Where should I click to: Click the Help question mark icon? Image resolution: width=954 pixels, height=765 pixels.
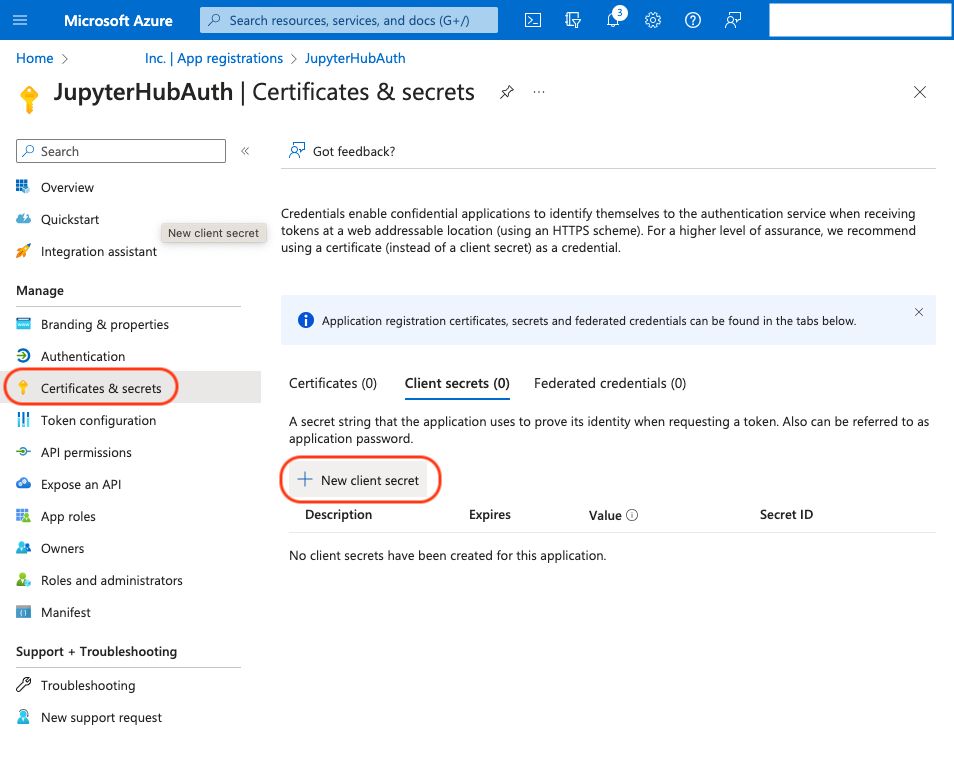tap(693, 20)
